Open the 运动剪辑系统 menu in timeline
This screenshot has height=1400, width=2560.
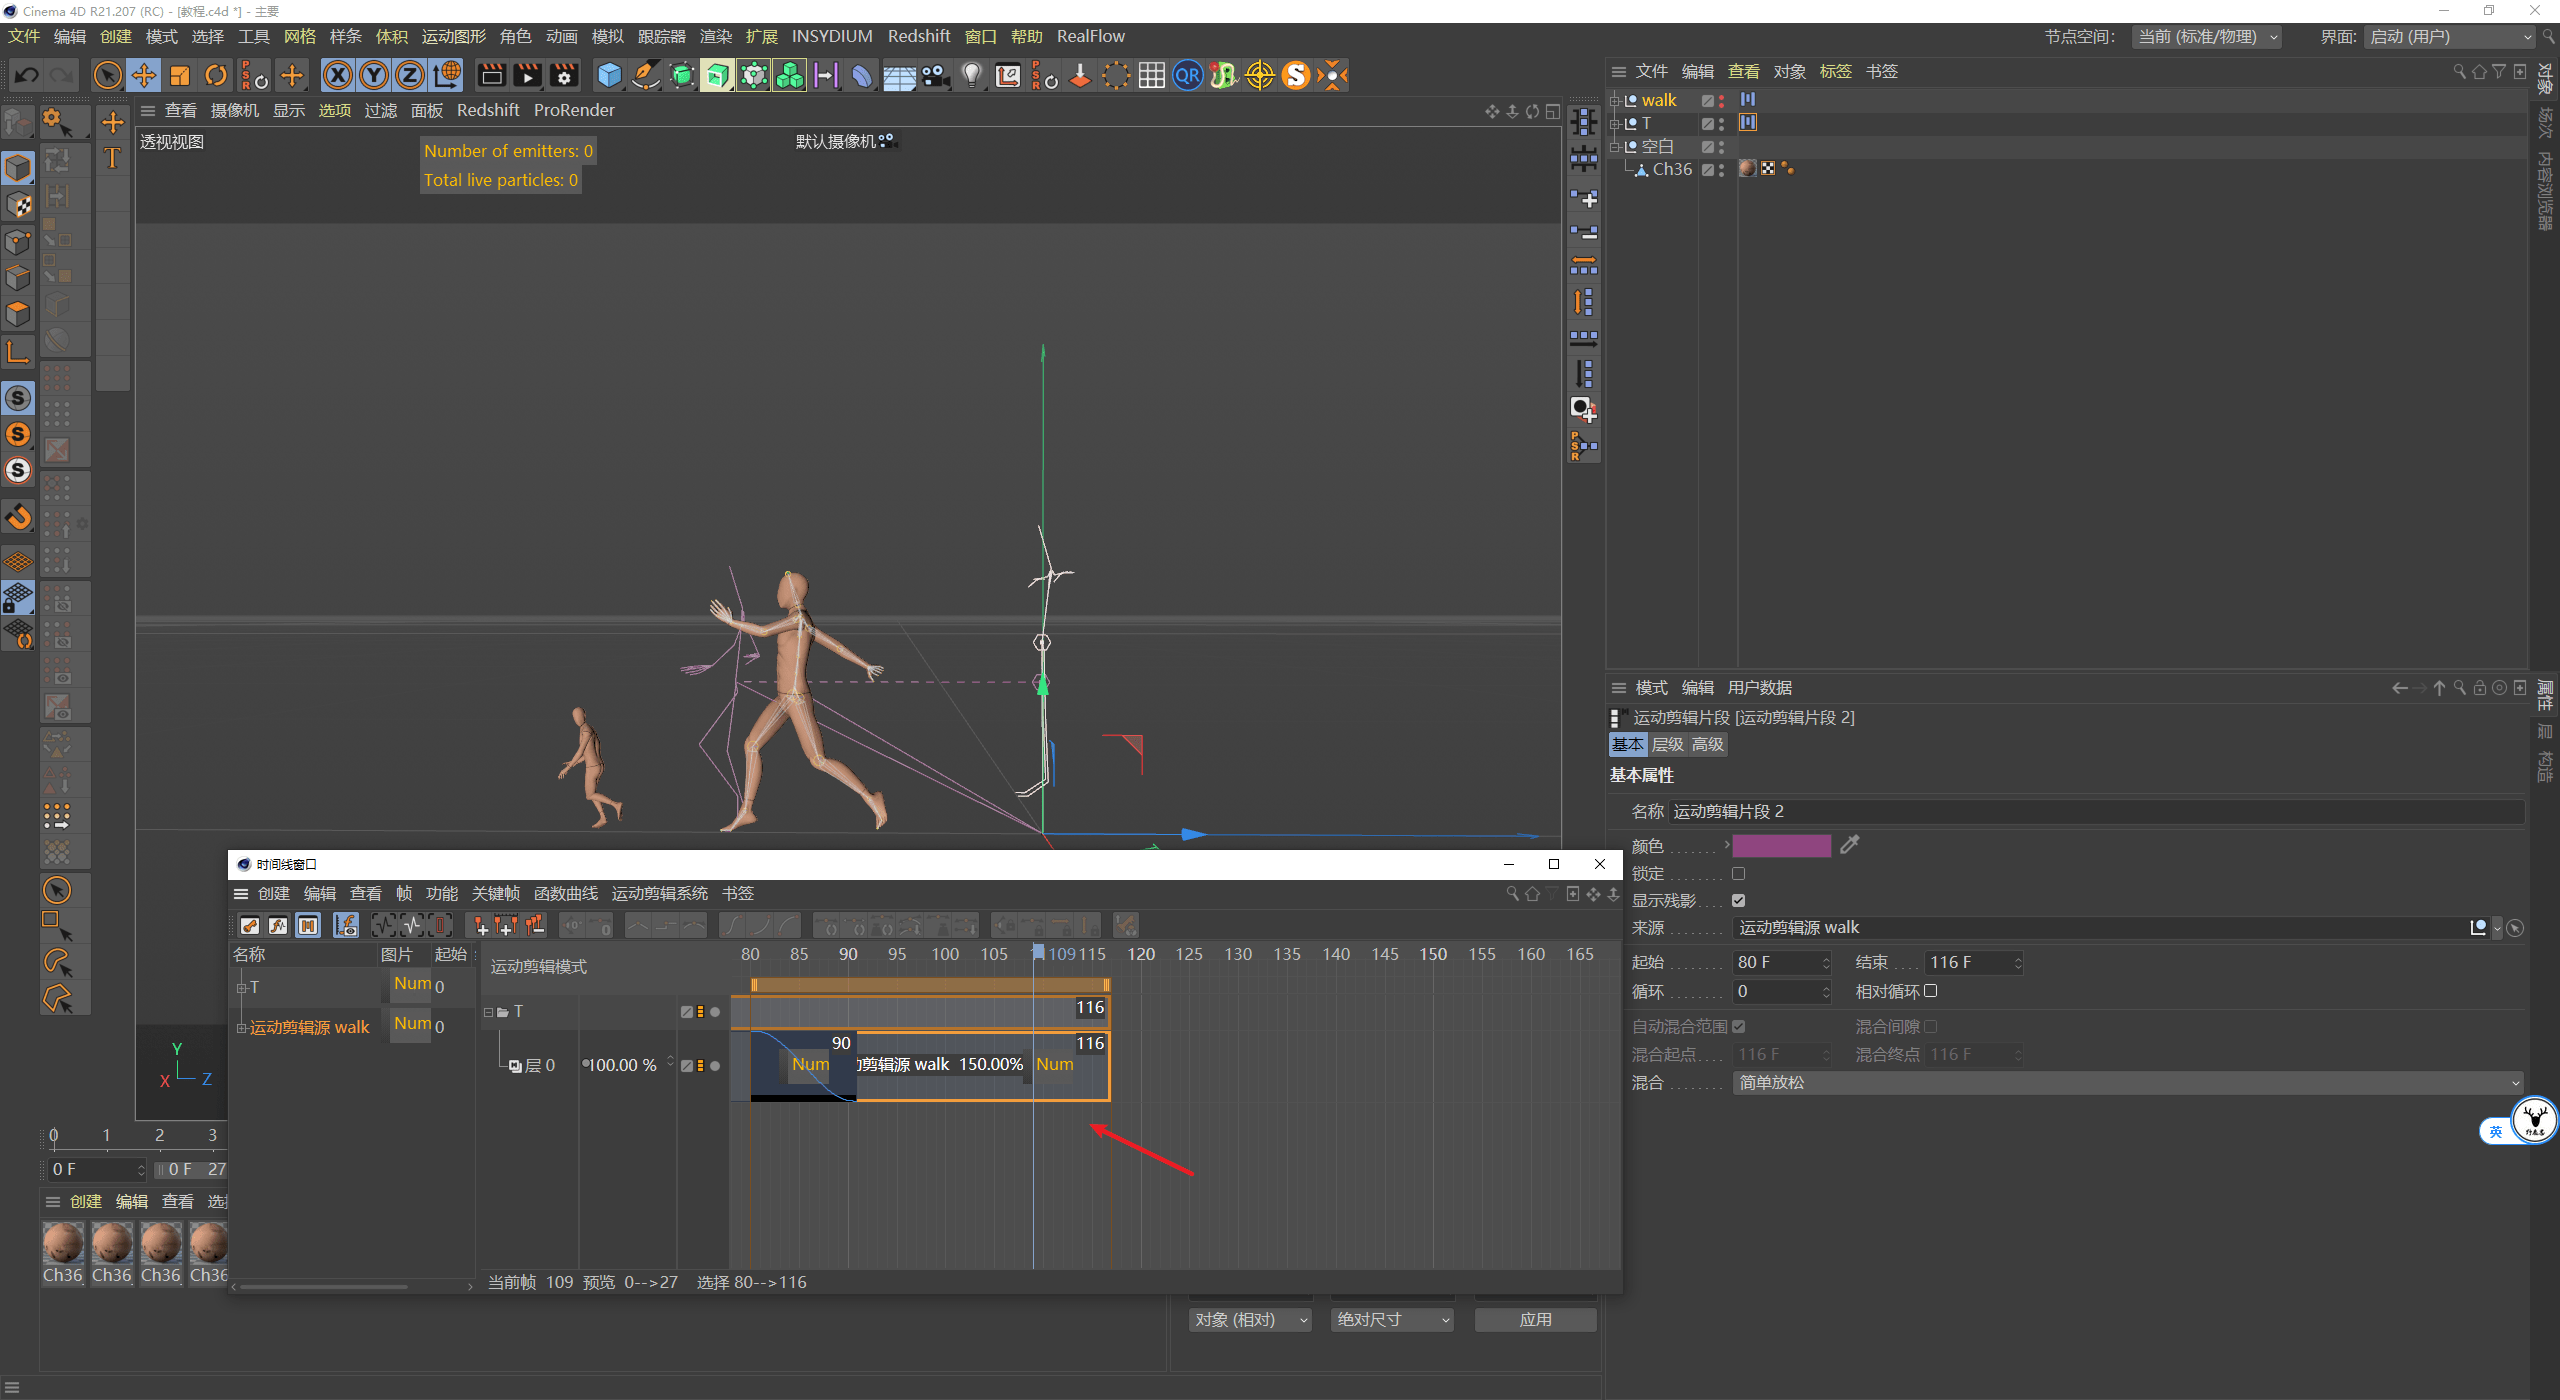tap(659, 893)
